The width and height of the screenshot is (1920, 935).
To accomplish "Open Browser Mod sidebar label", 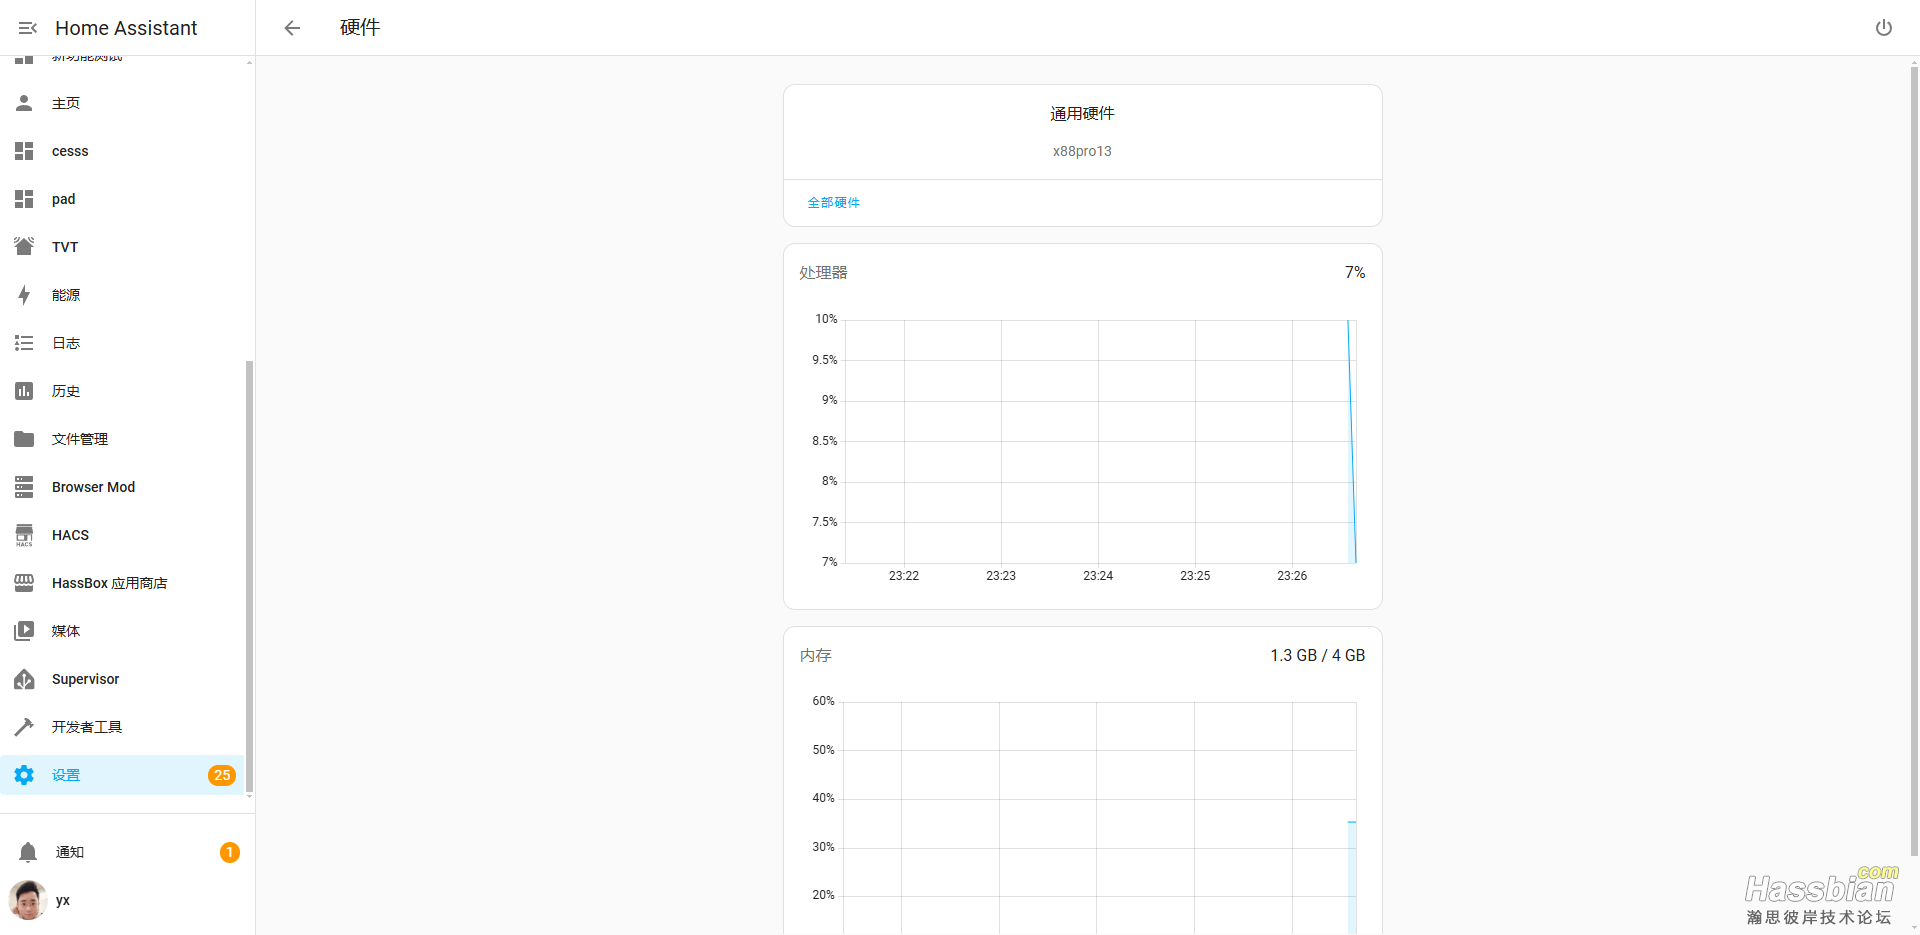I will pos(93,487).
